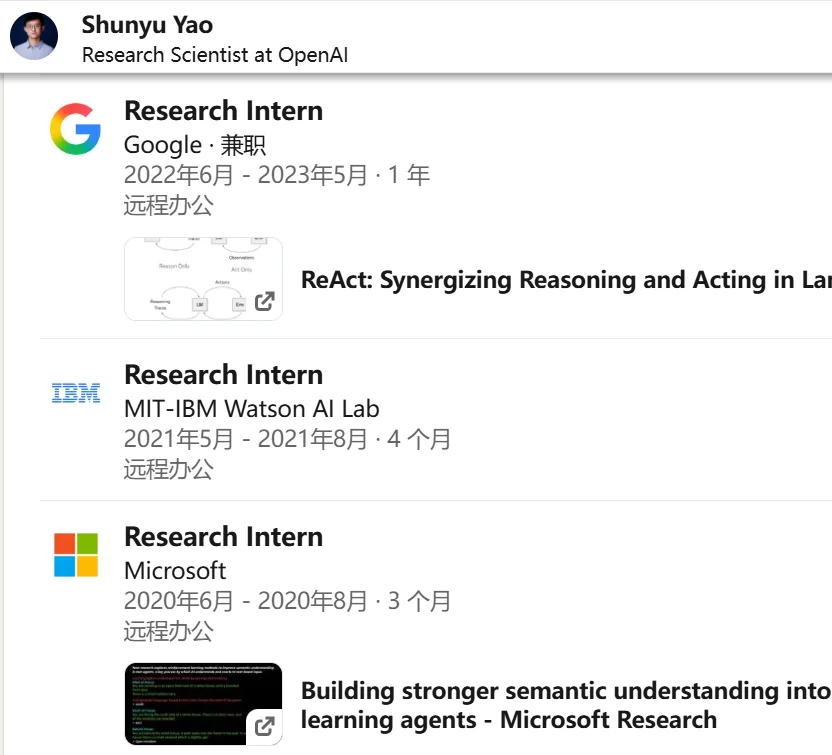832x755 pixels.
Task: Click the IBM company logo
Action: [76, 393]
